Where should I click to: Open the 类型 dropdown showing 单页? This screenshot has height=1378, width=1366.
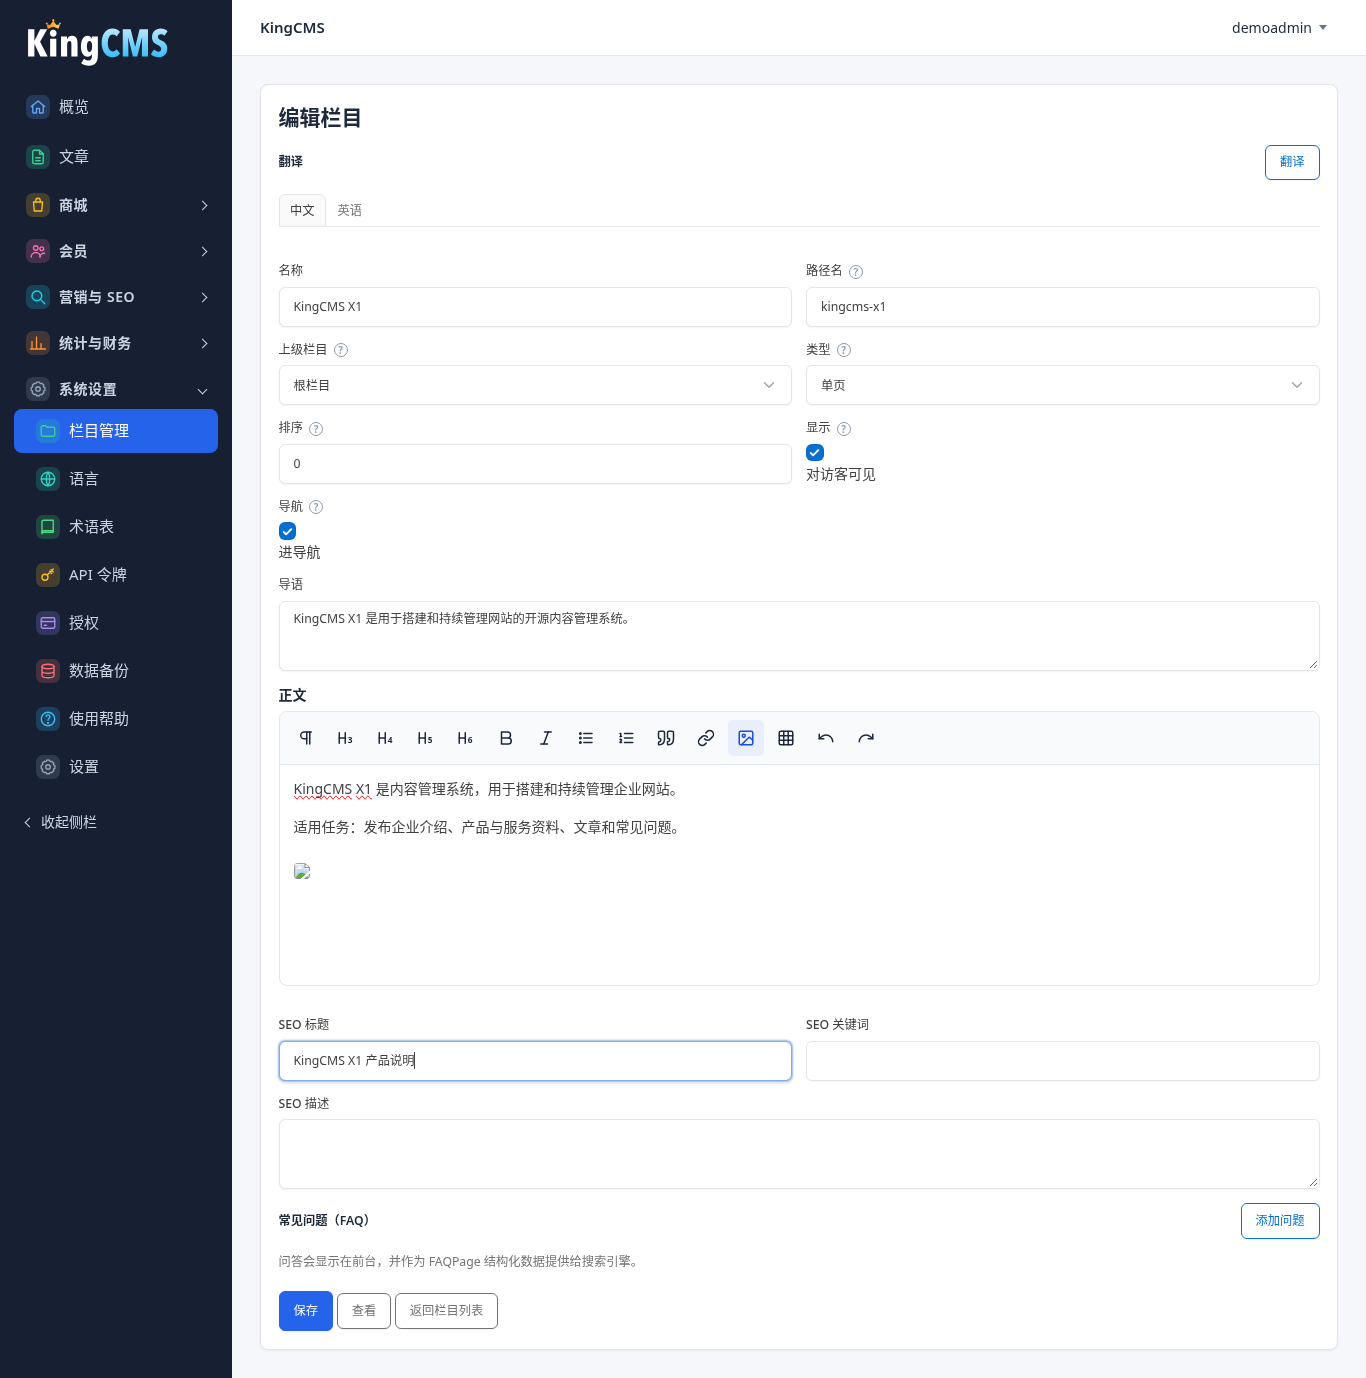point(1062,385)
